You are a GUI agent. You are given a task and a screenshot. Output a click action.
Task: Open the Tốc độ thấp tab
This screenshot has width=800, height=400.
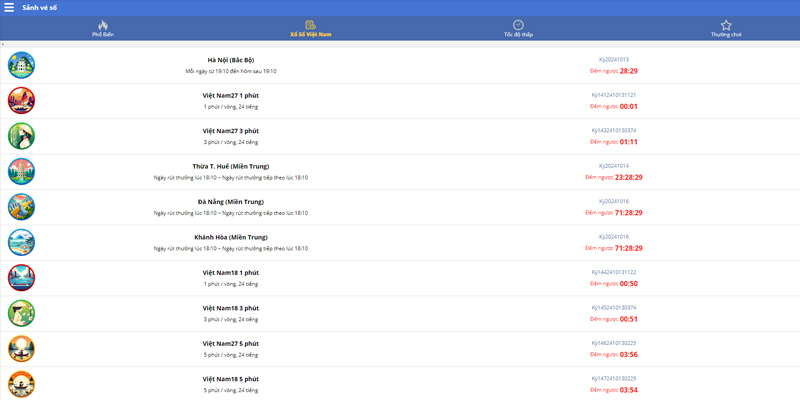point(518,28)
